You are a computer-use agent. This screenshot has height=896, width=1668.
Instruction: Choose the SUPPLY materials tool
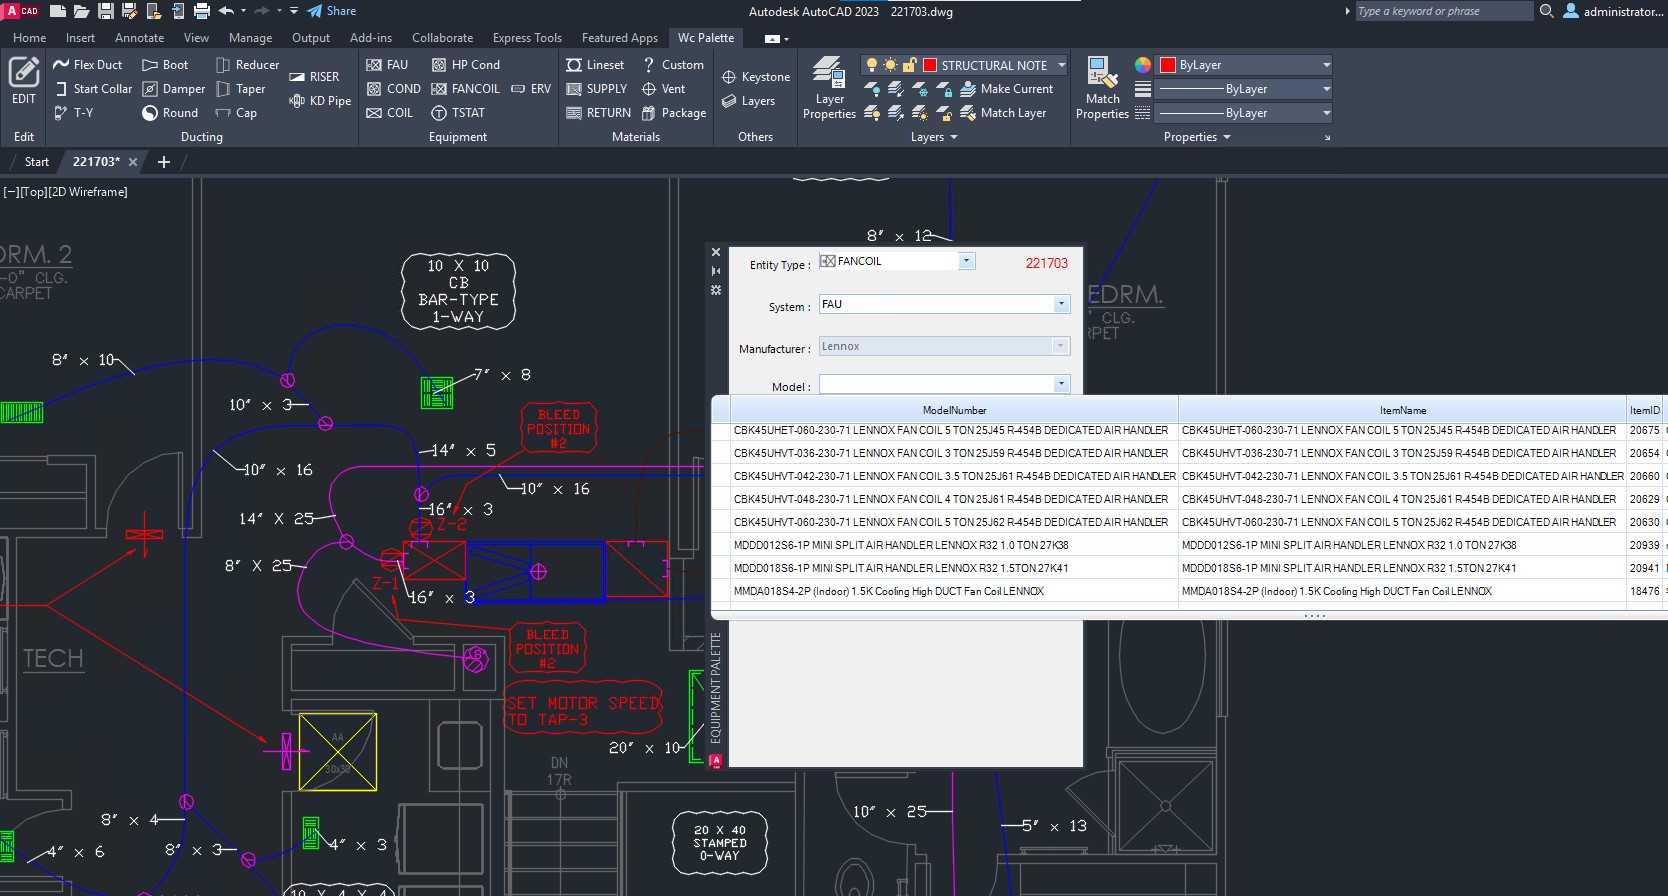click(596, 89)
